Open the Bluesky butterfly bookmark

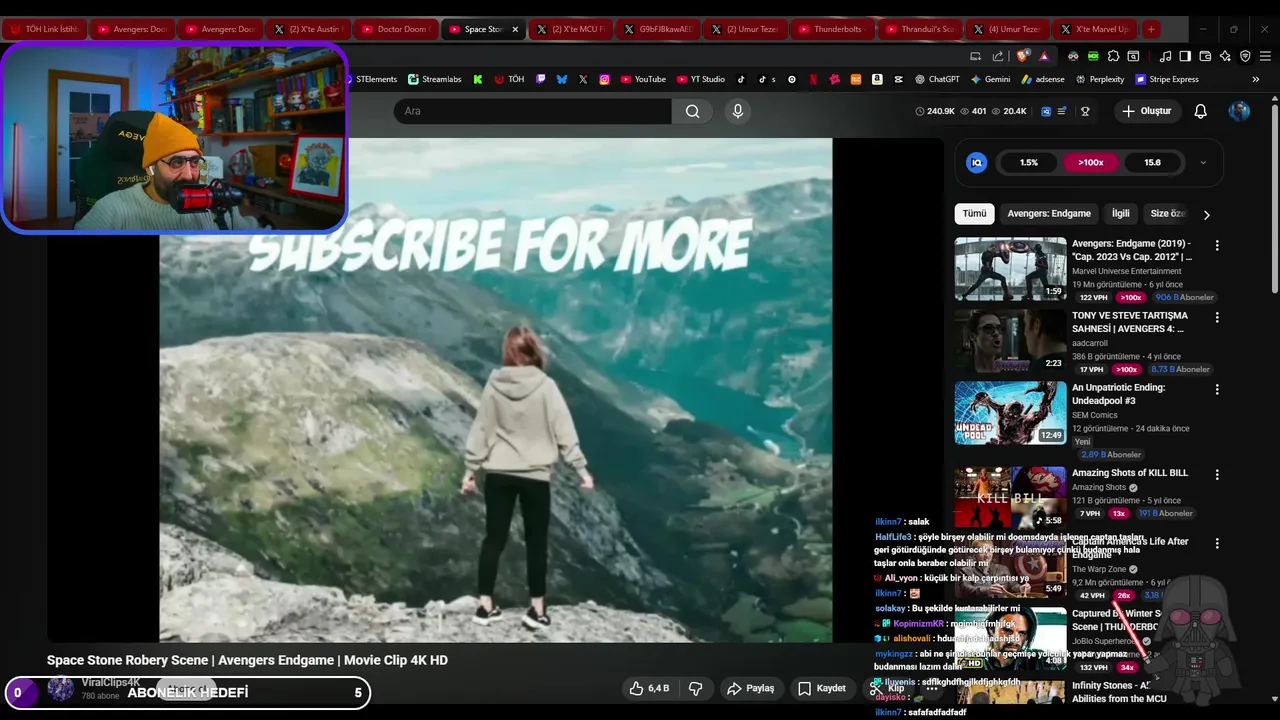pos(562,79)
